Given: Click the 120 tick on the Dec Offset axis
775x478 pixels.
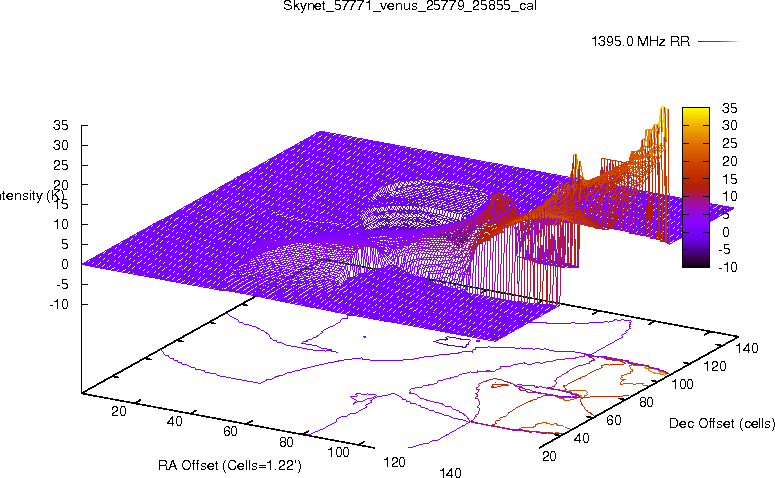Looking at the screenshot, I should (715, 366).
